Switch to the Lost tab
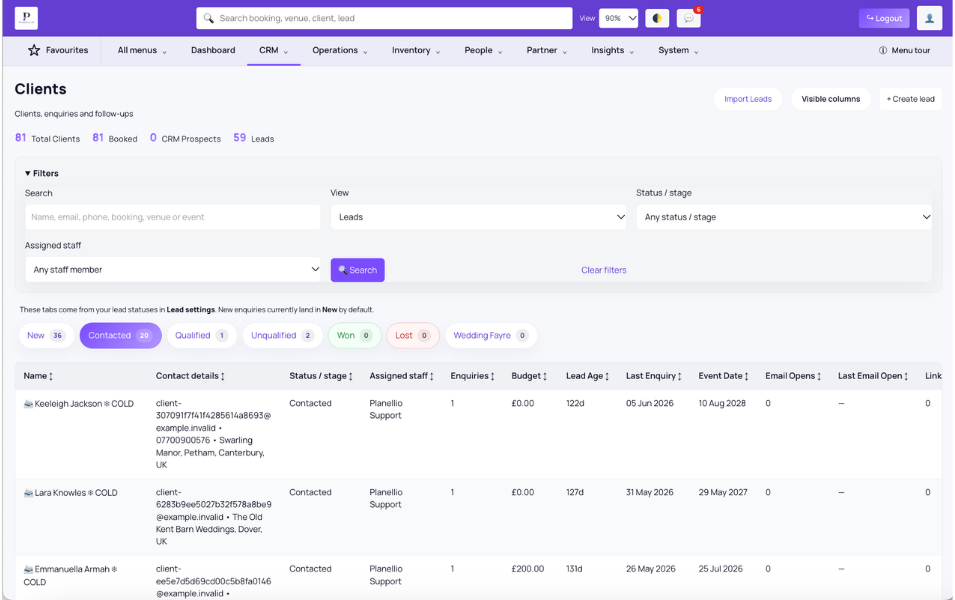The width and height of the screenshot is (955, 600). (413, 336)
